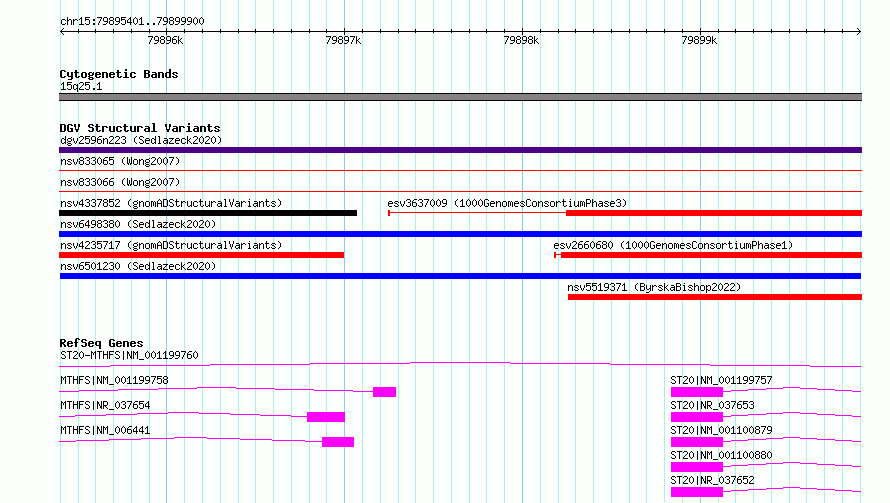Select the esv3637009 thick red bar
The height and width of the screenshot is (503, 890).
coord(714,213)
